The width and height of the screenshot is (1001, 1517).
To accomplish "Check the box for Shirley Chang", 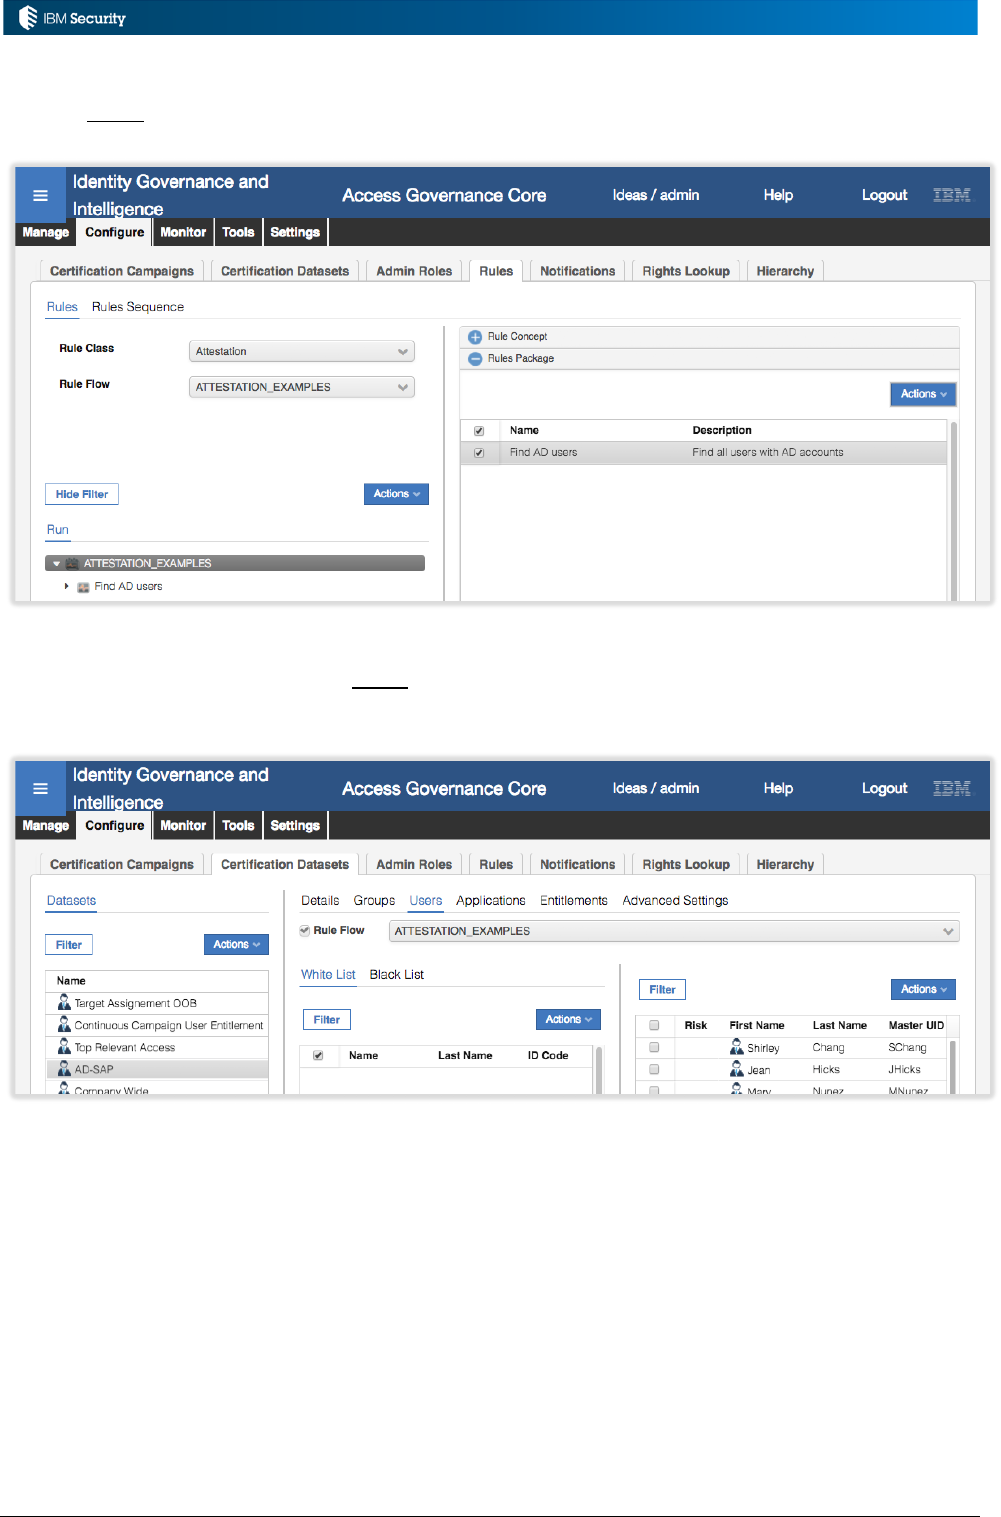I will 654,1047.
